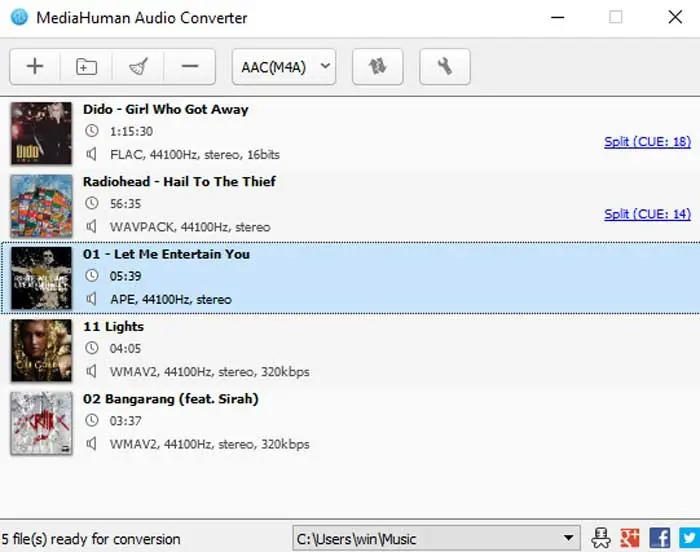Viewport: 700px width, 552px height.
Task: Click 11 Lights WMAV2 320kbps format info
Action: [209, 372]
